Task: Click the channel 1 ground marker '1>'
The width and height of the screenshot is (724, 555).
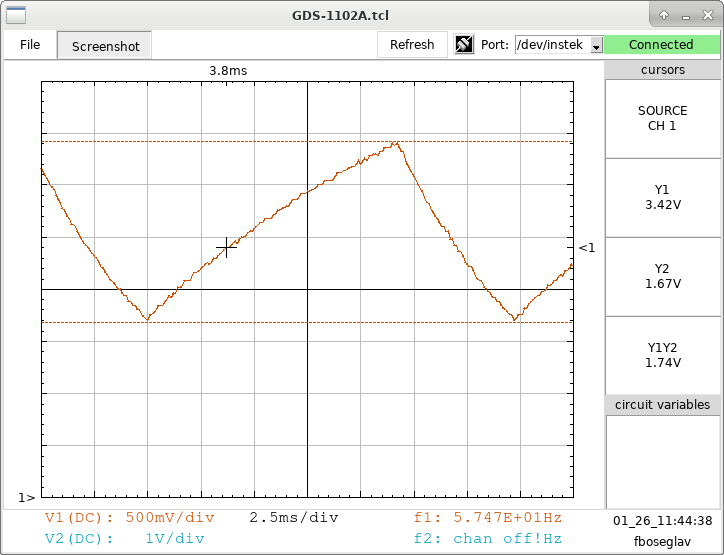Action: tap(27, 497)
